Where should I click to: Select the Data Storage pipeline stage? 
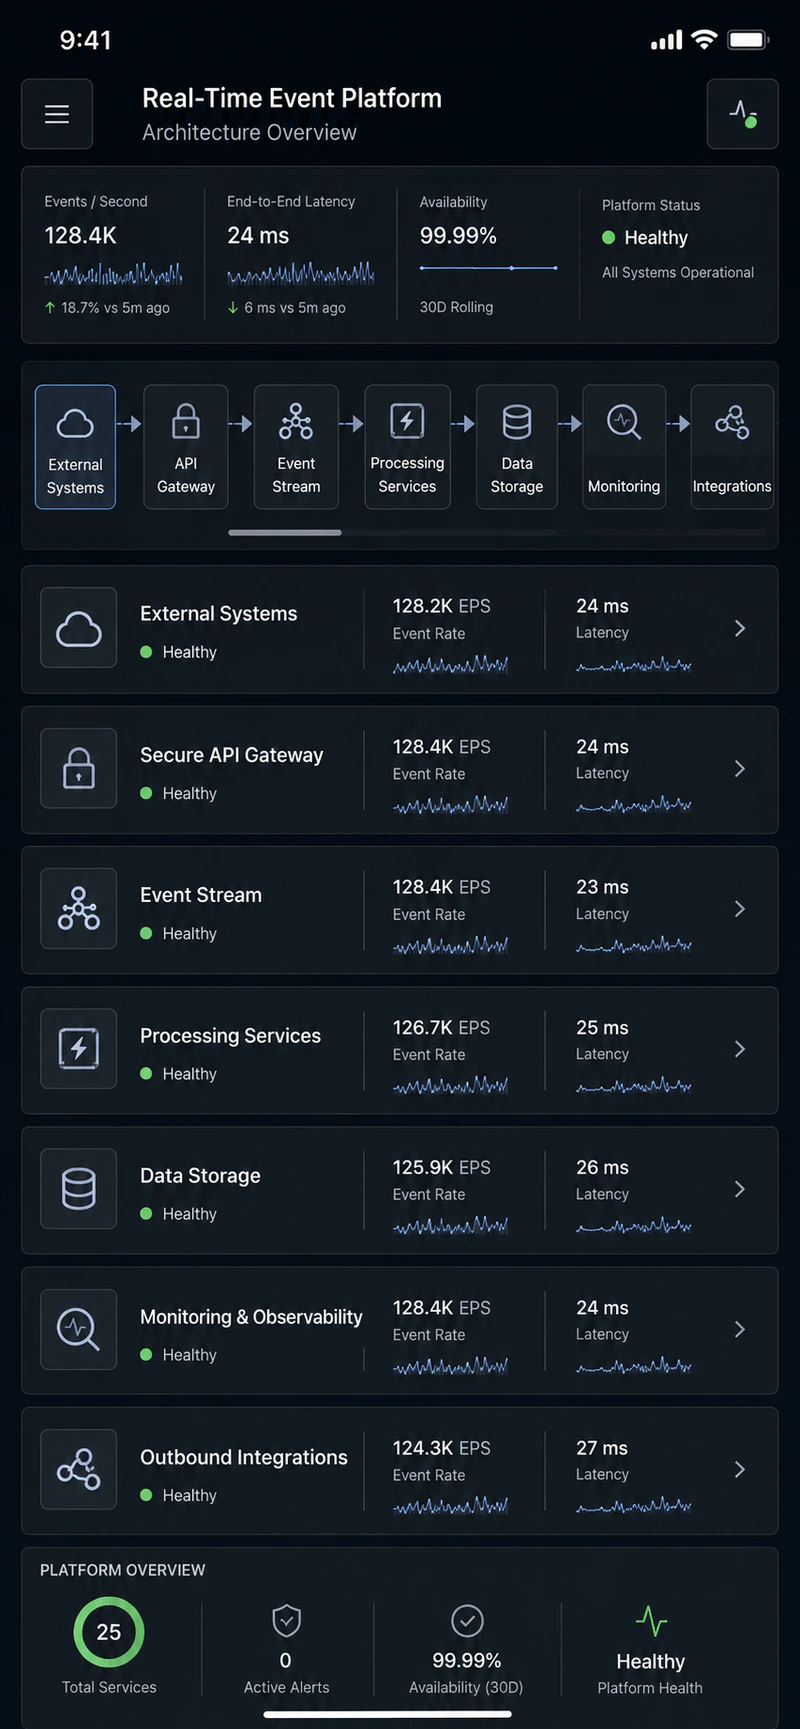[517, 447]
